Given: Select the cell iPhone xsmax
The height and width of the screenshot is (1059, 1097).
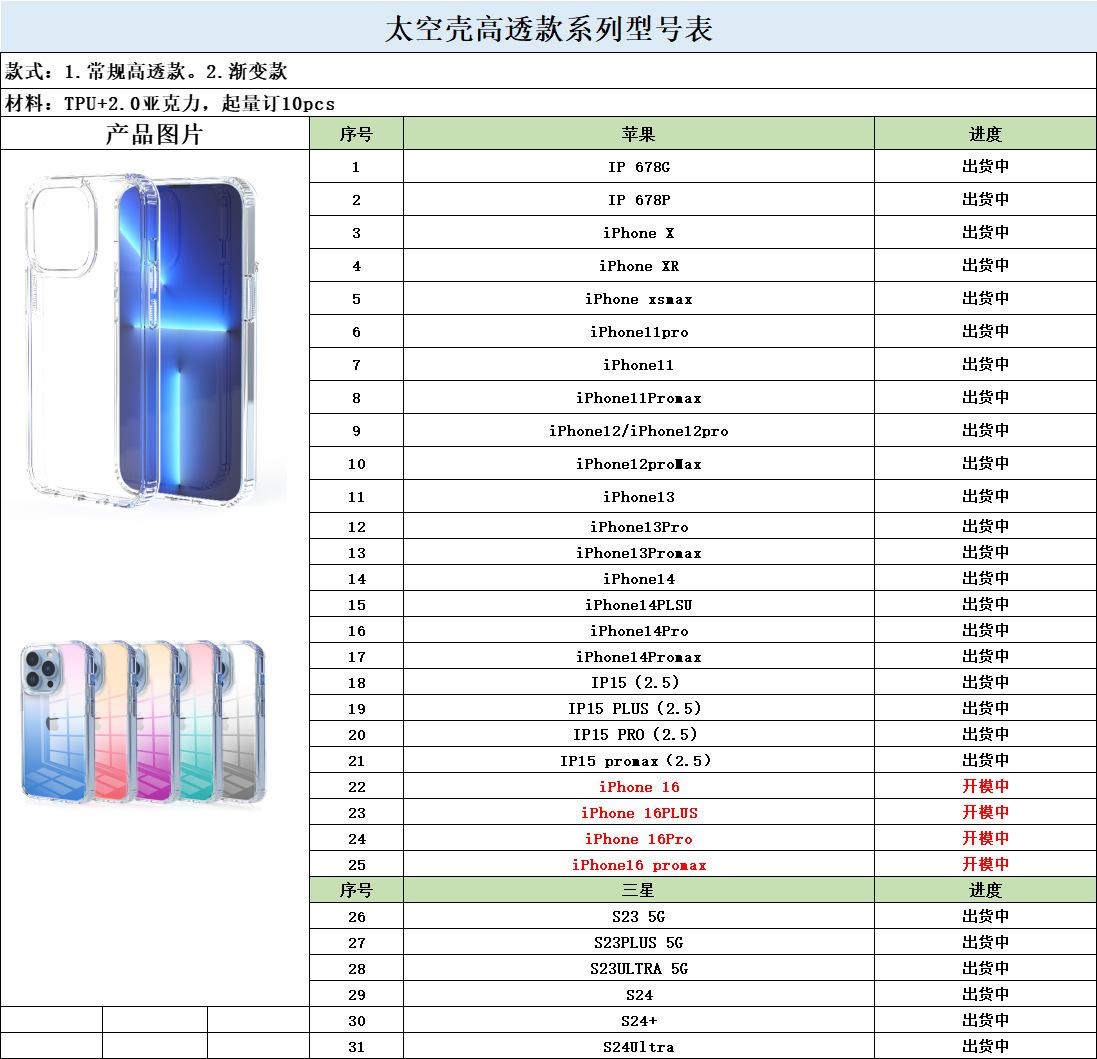Looking at the screenshot, I should (639, 299).
